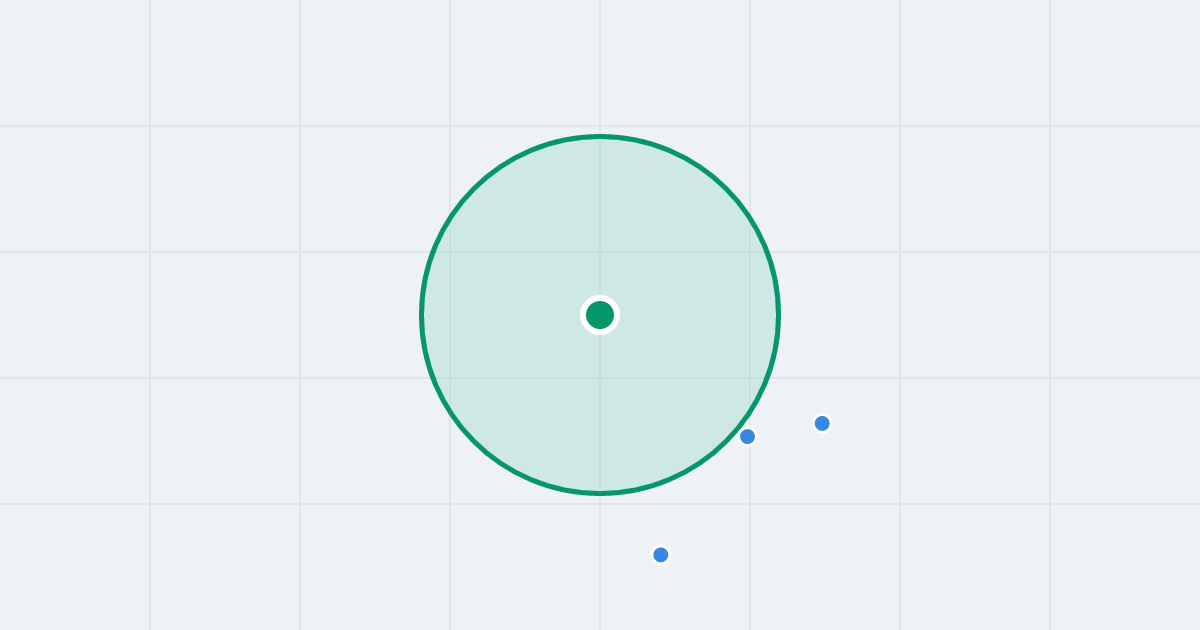1200x630 pixels.
Task: Click the leftmost point of the green circle outline
Action: tap(422, 315)
